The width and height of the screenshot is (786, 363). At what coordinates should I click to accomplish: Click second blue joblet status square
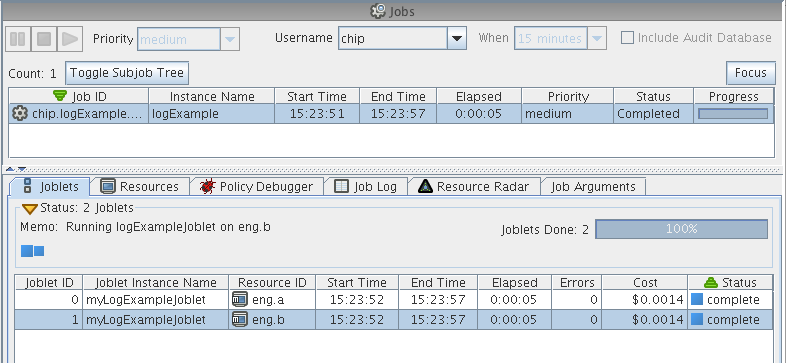point(39,251)
